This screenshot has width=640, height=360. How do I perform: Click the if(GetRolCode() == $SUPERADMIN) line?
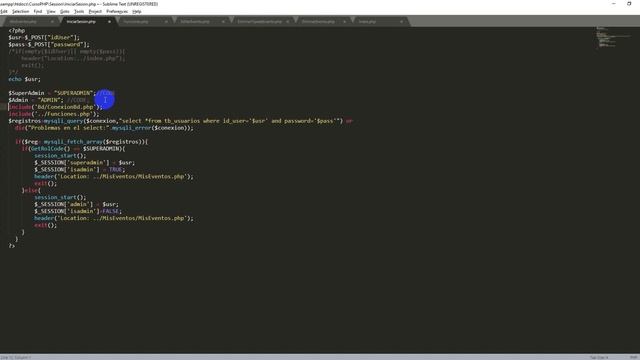pos(73,149)
